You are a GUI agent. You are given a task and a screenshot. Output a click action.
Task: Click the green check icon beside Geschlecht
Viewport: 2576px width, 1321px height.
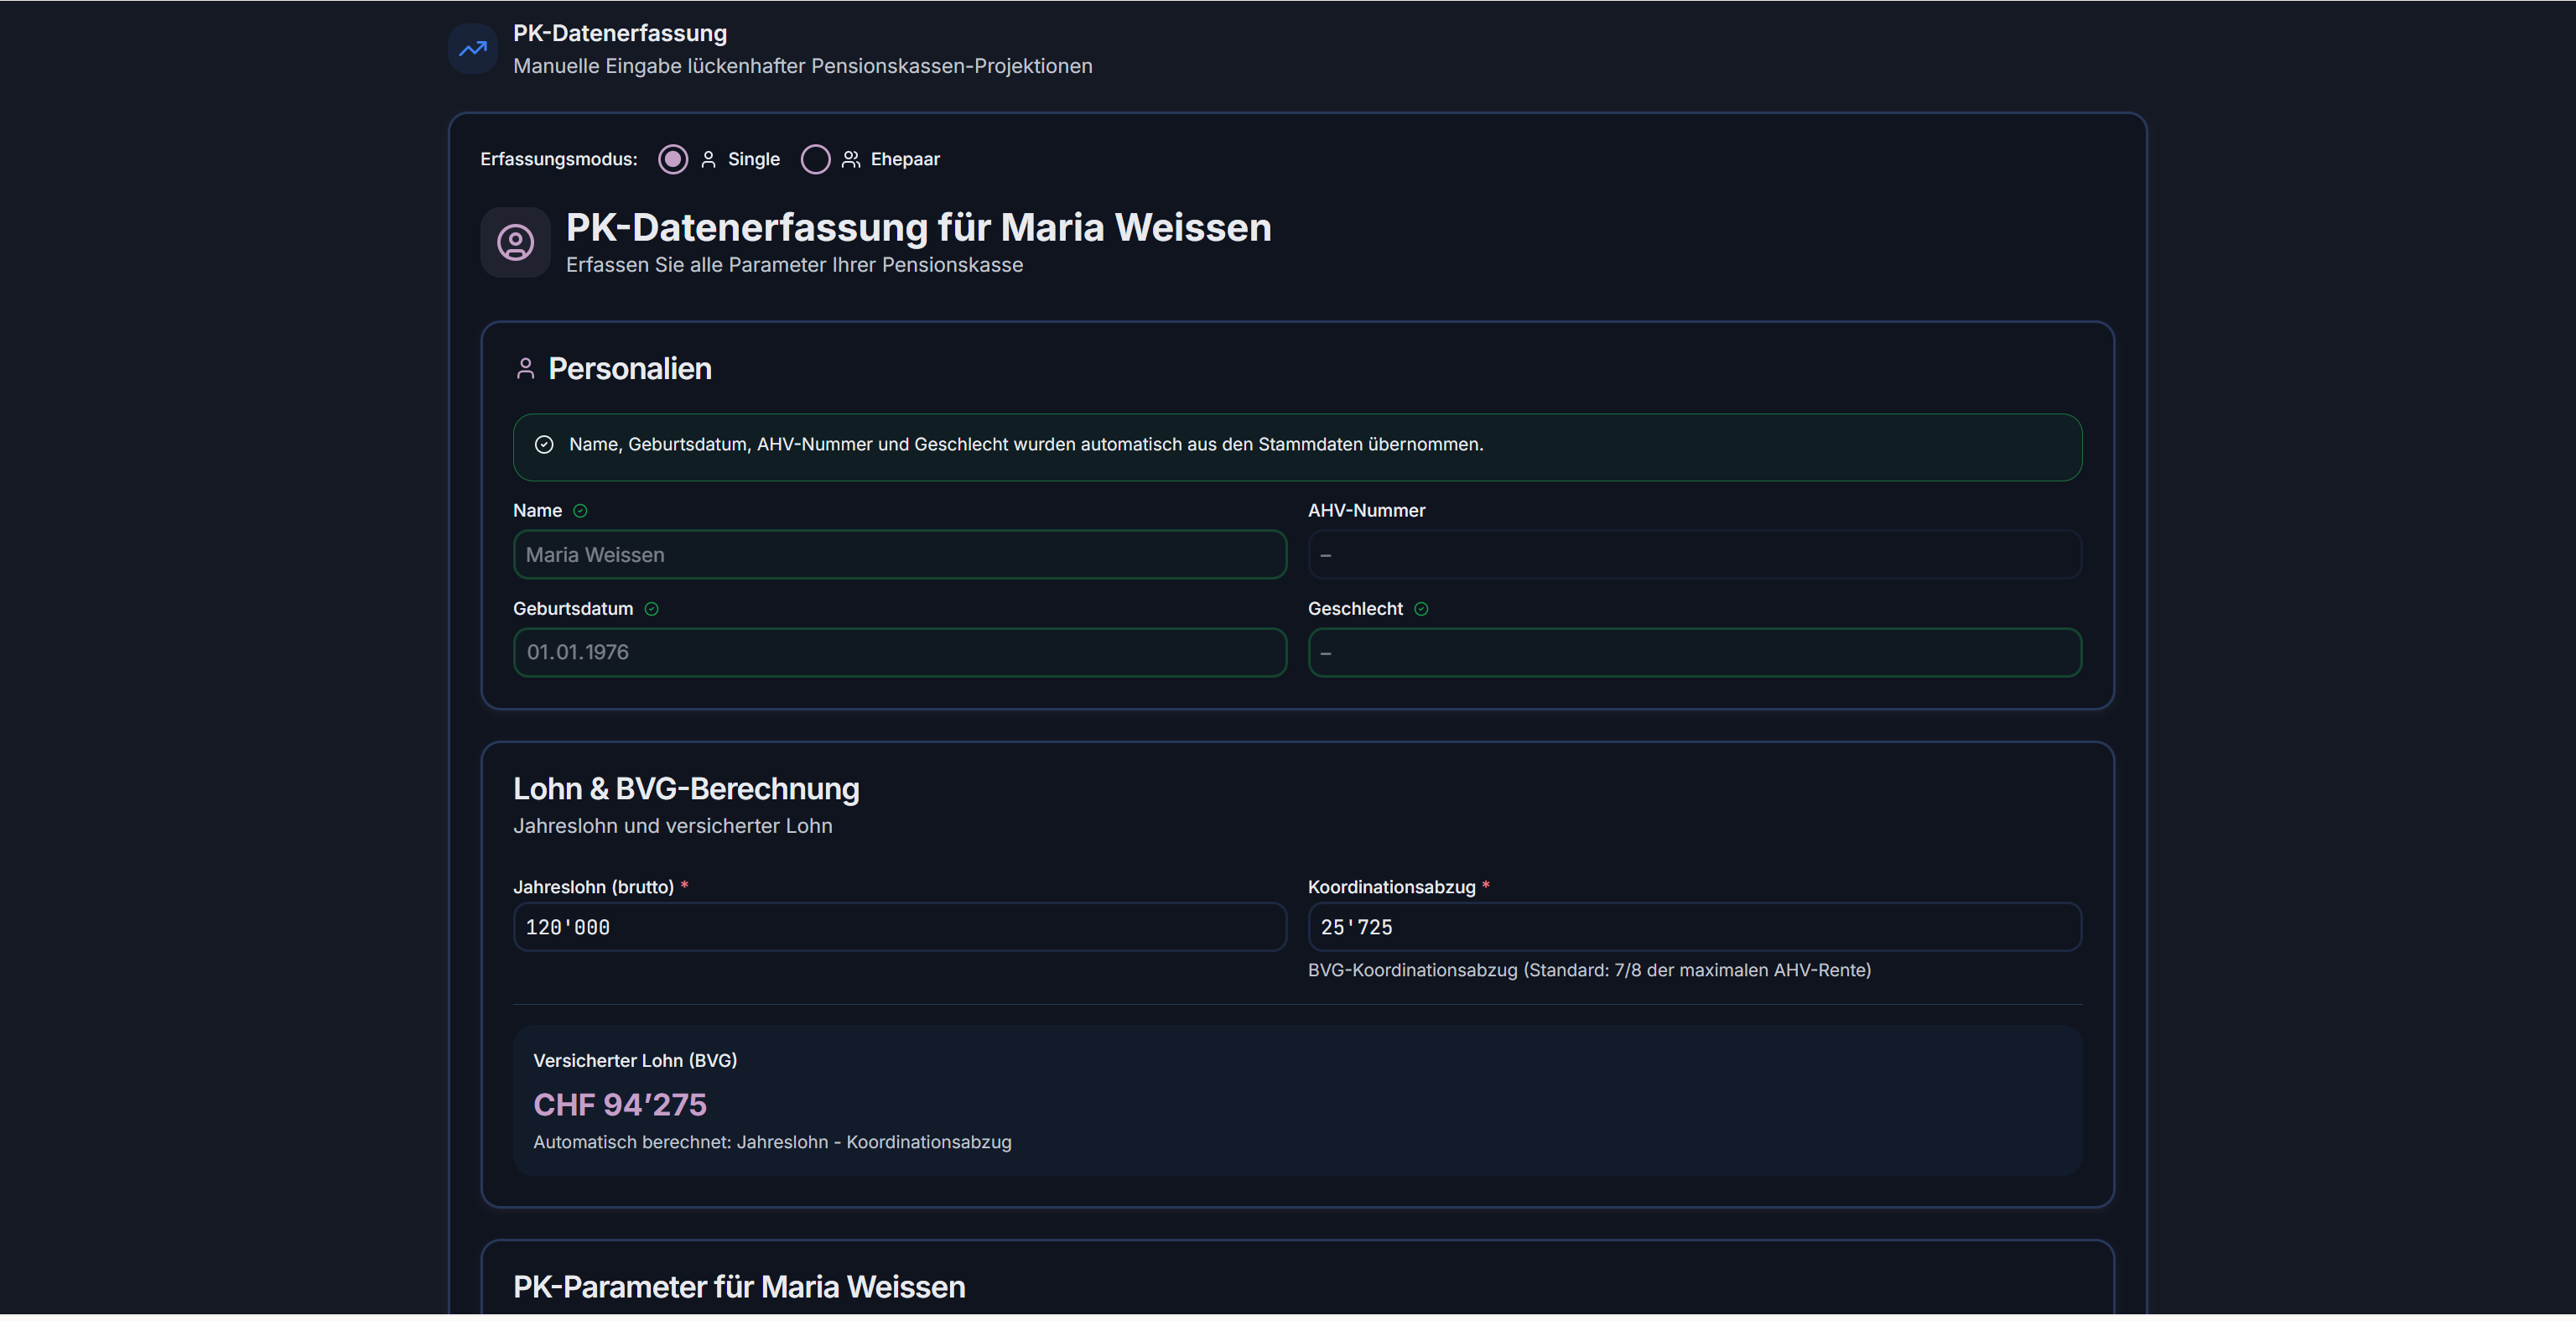[x=1421, y=609]
